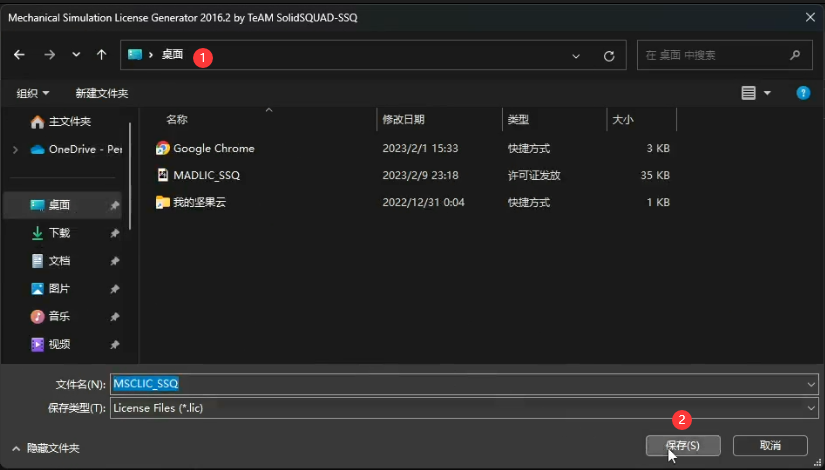Screen dimensions: 825x470
Task: Open the 组织 menu
Action: coord(33,93)
